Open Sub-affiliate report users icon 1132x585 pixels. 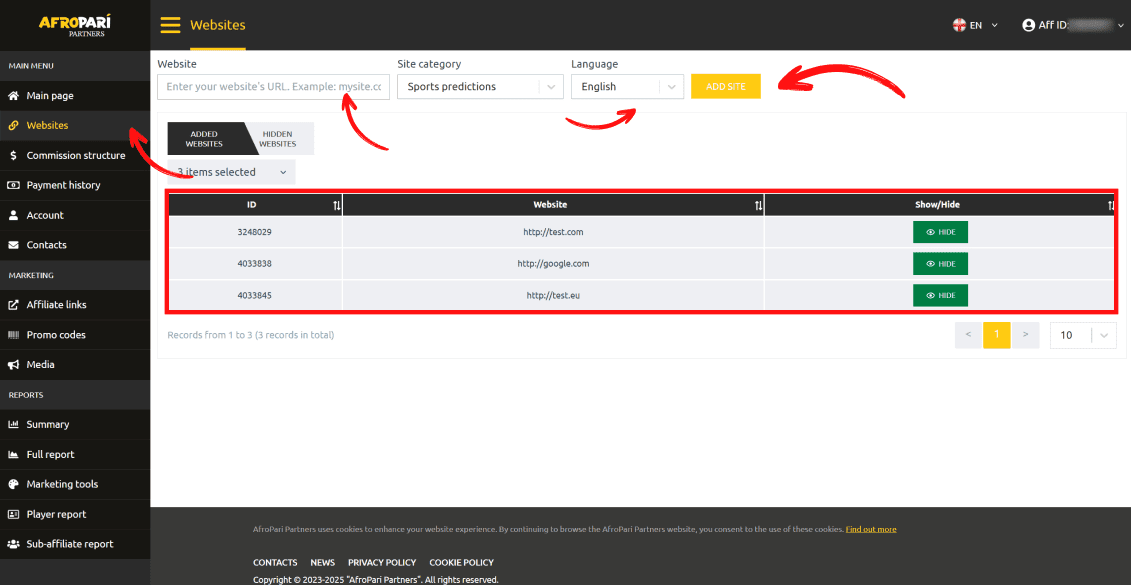[x=14, y=544]
